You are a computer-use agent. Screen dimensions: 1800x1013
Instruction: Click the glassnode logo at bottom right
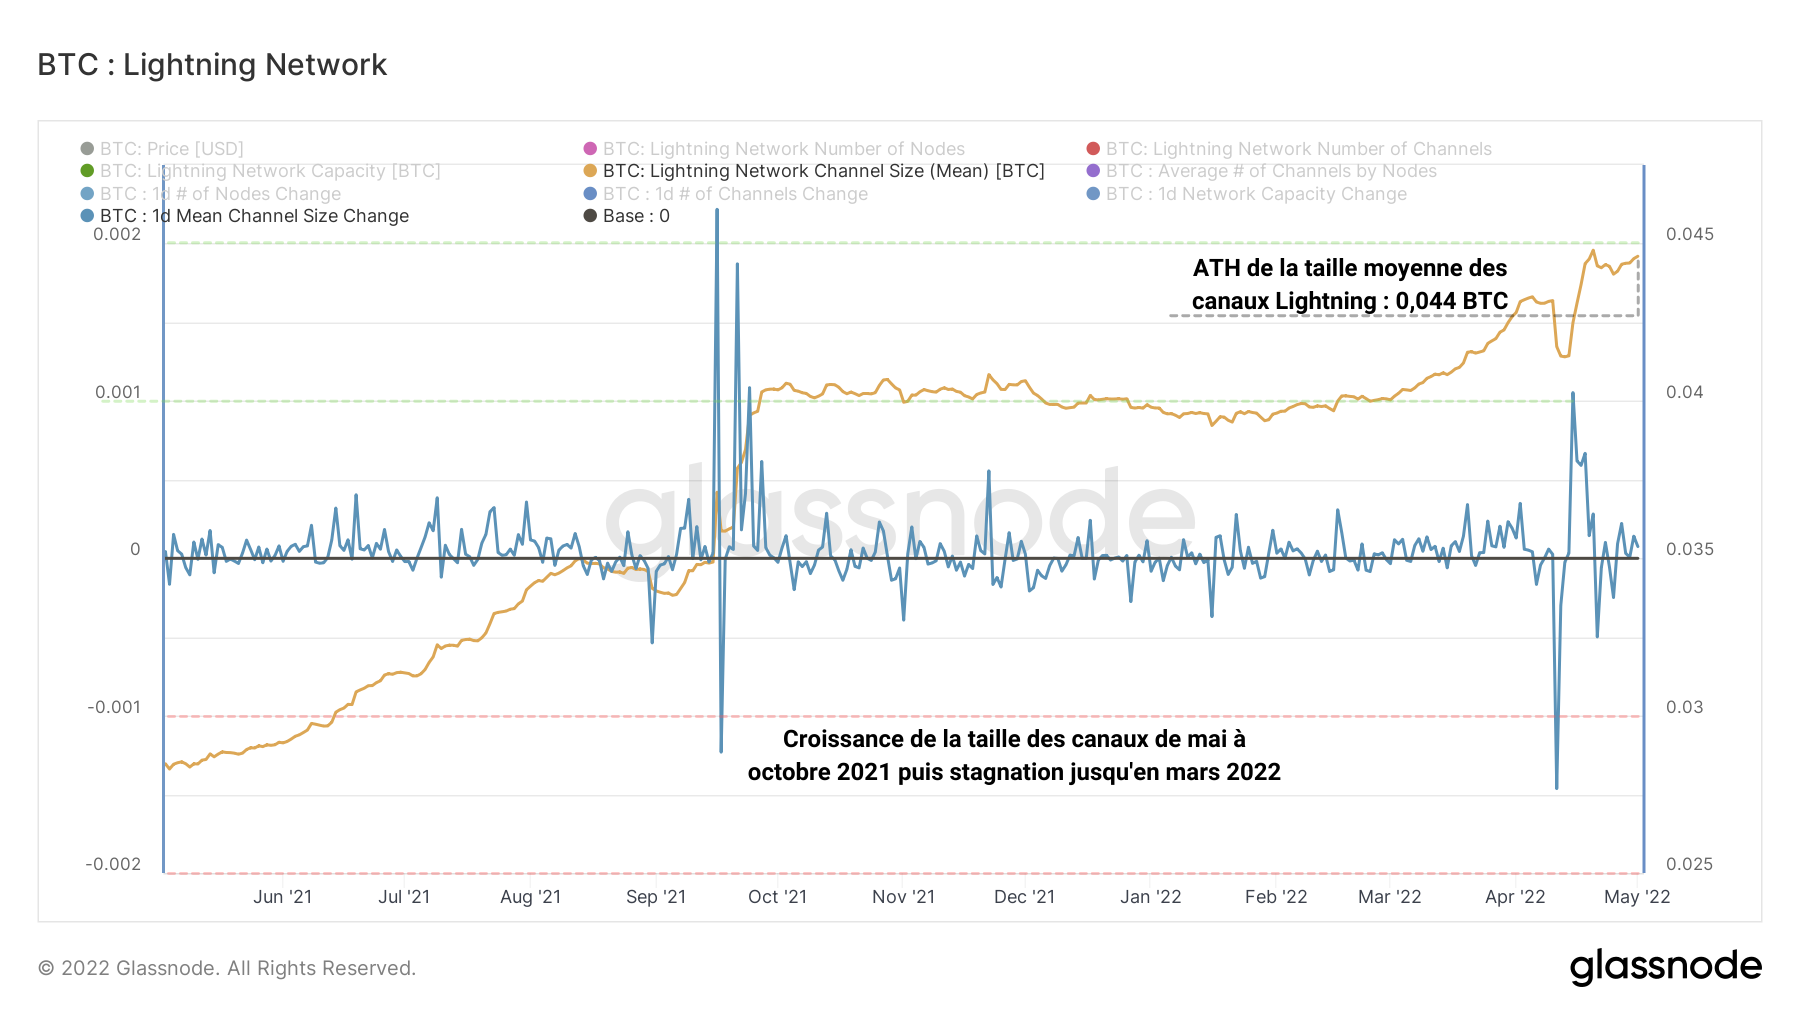(1665, 967)
